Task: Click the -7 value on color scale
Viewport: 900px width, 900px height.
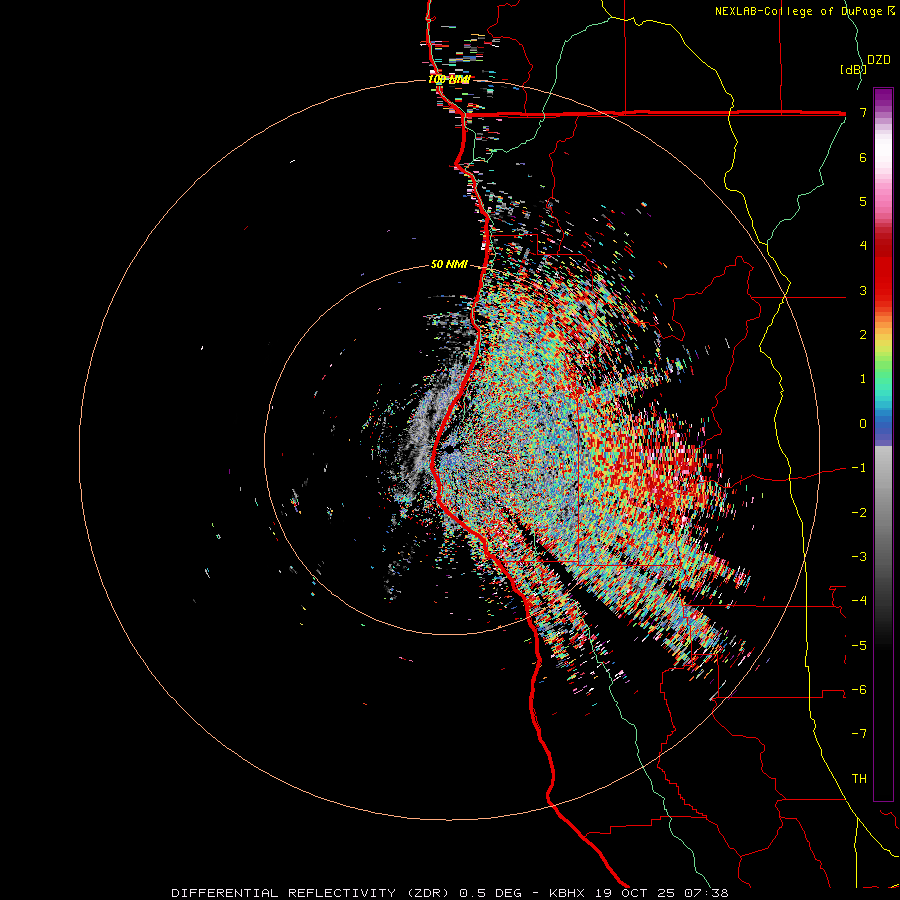Action: pos(859,734)
